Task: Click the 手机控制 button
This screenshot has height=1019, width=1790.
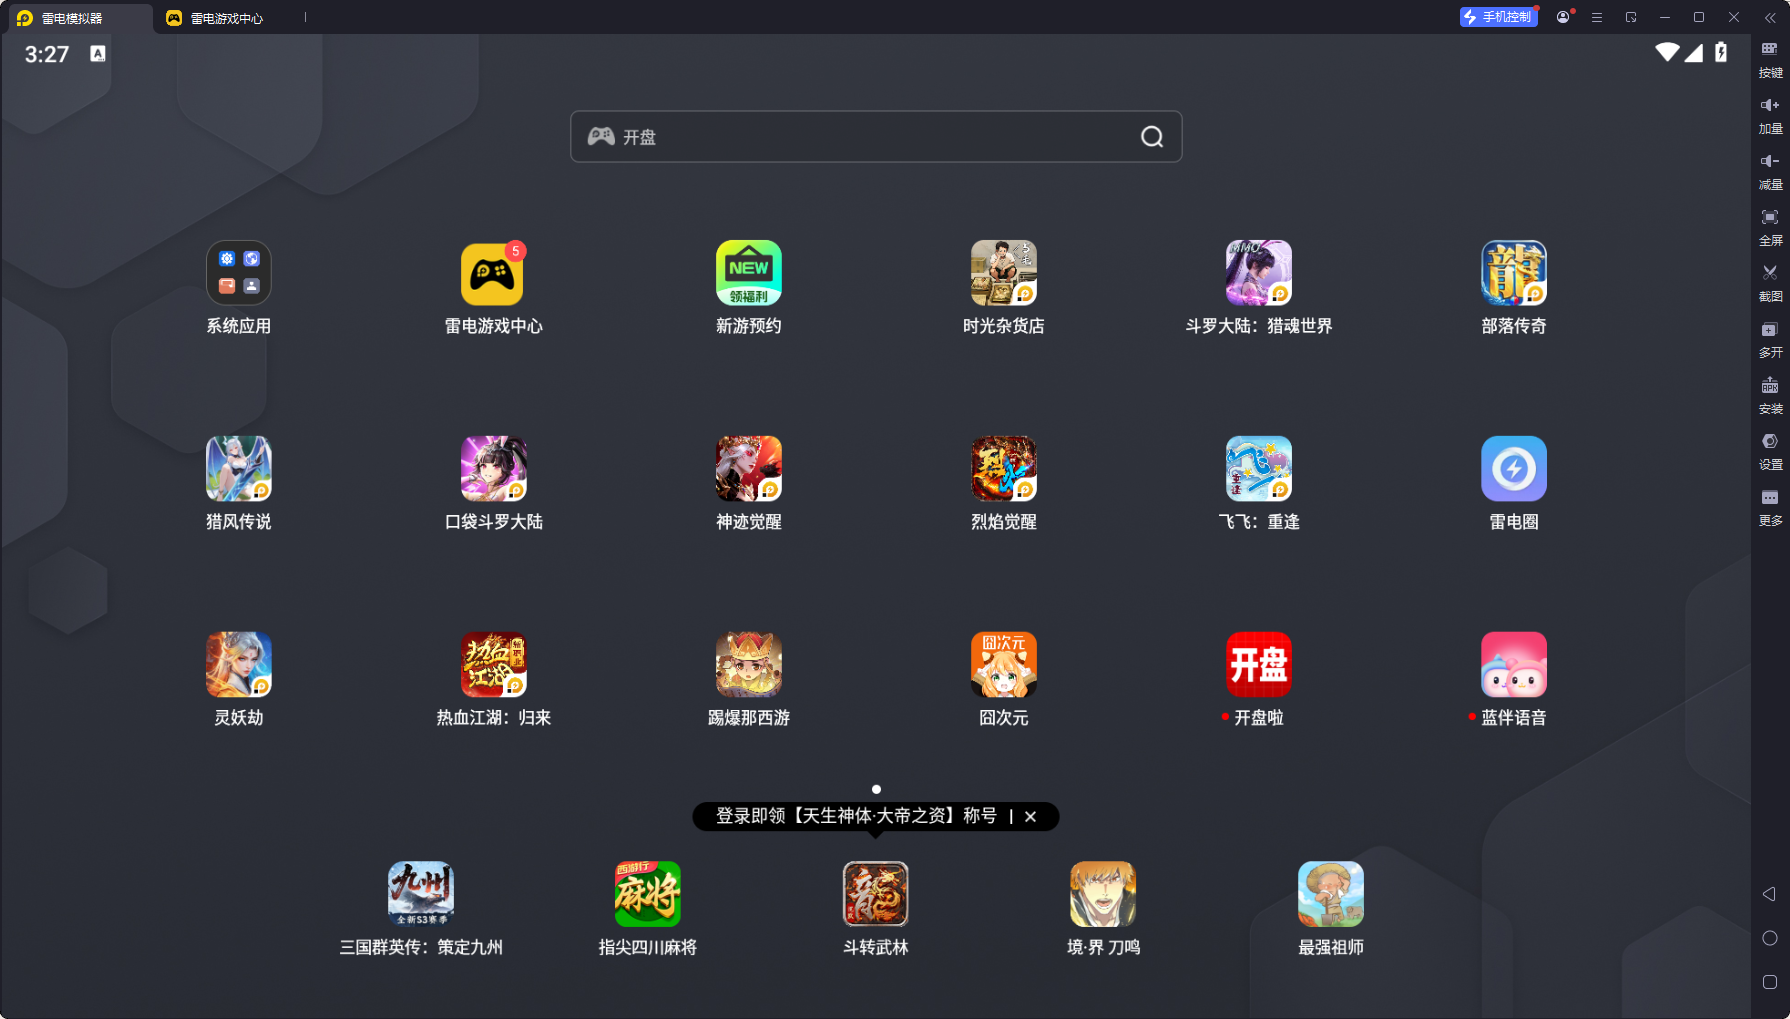Action: click(1497, 17)
